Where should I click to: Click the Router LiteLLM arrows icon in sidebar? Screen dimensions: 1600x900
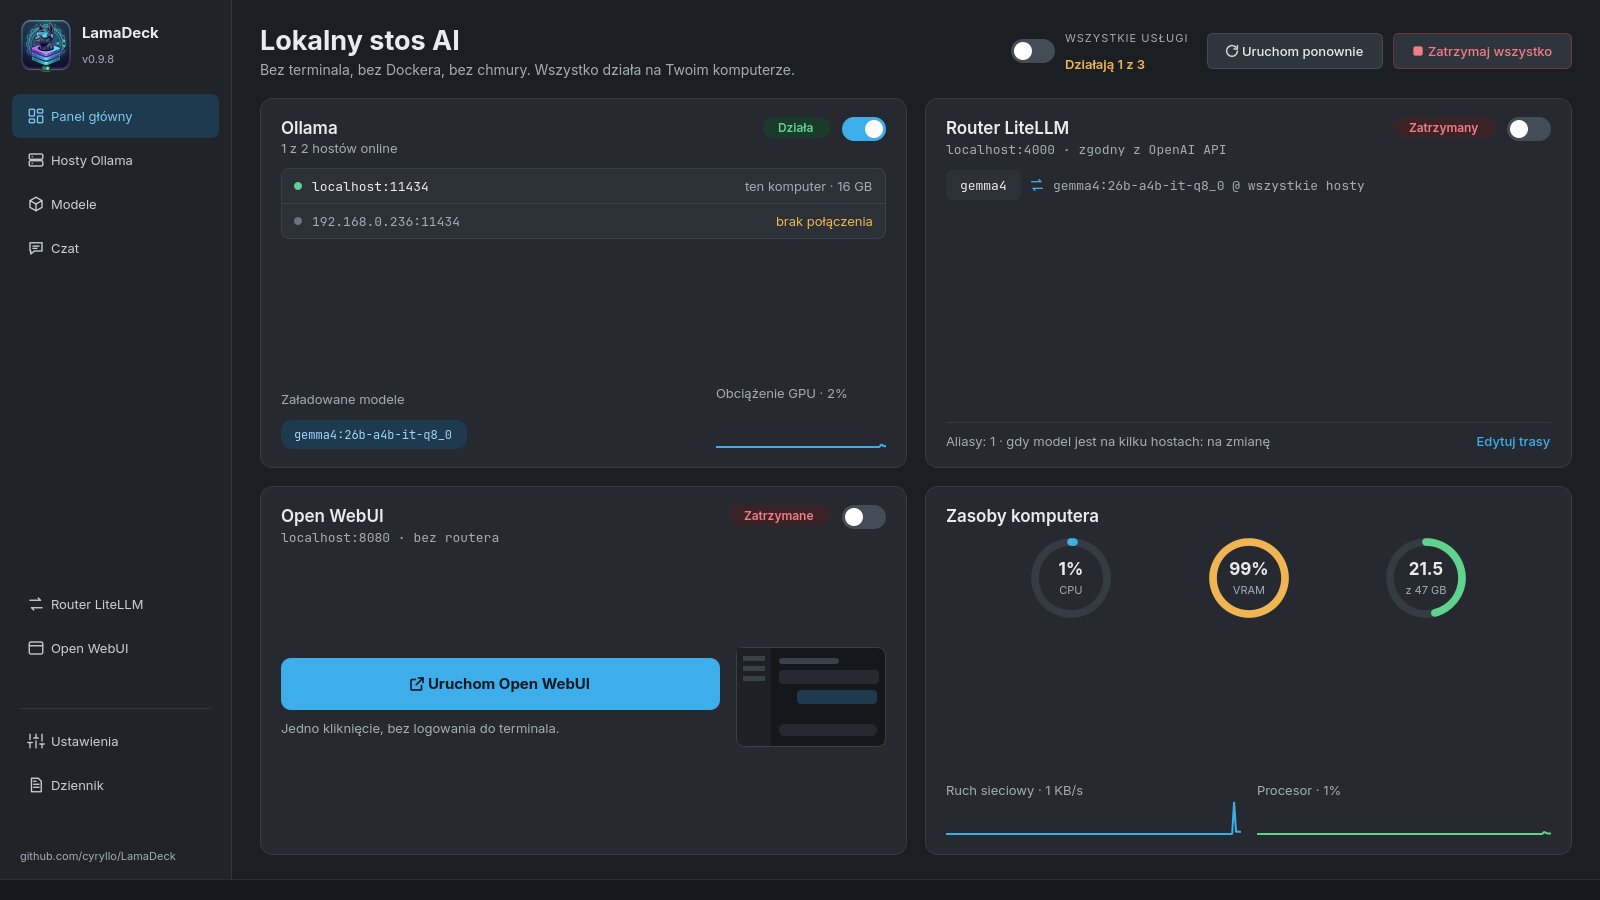tap(36, 604)
